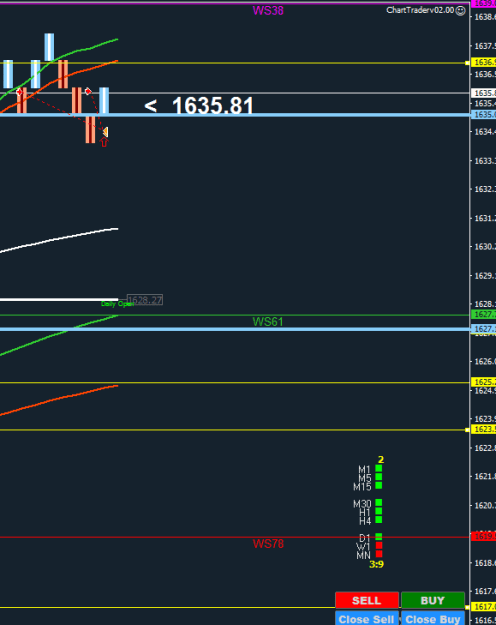
Task: Click the 1635.81 price text
Action: pos(213,106)
